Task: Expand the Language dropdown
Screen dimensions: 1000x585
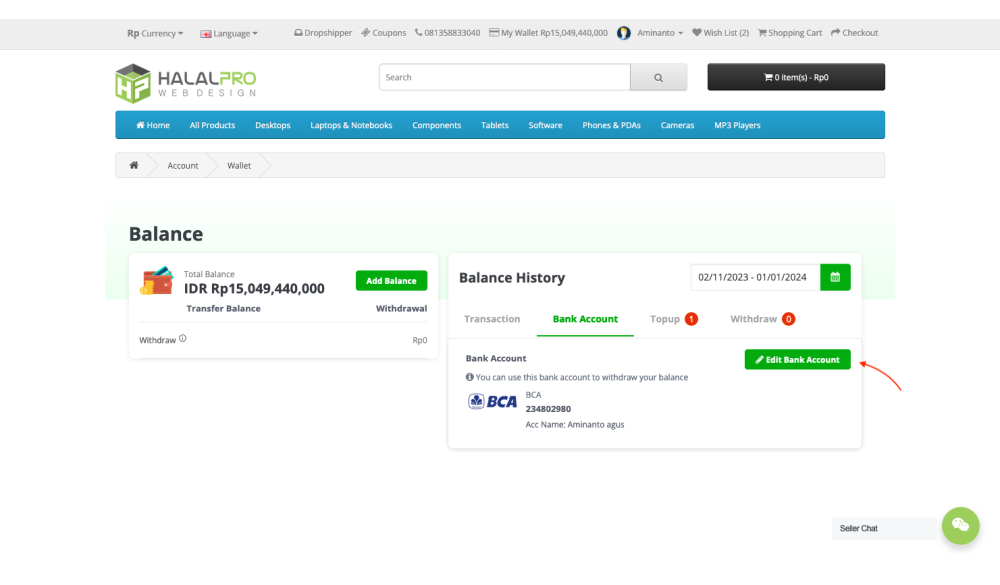Action: [x=229, y=33]
